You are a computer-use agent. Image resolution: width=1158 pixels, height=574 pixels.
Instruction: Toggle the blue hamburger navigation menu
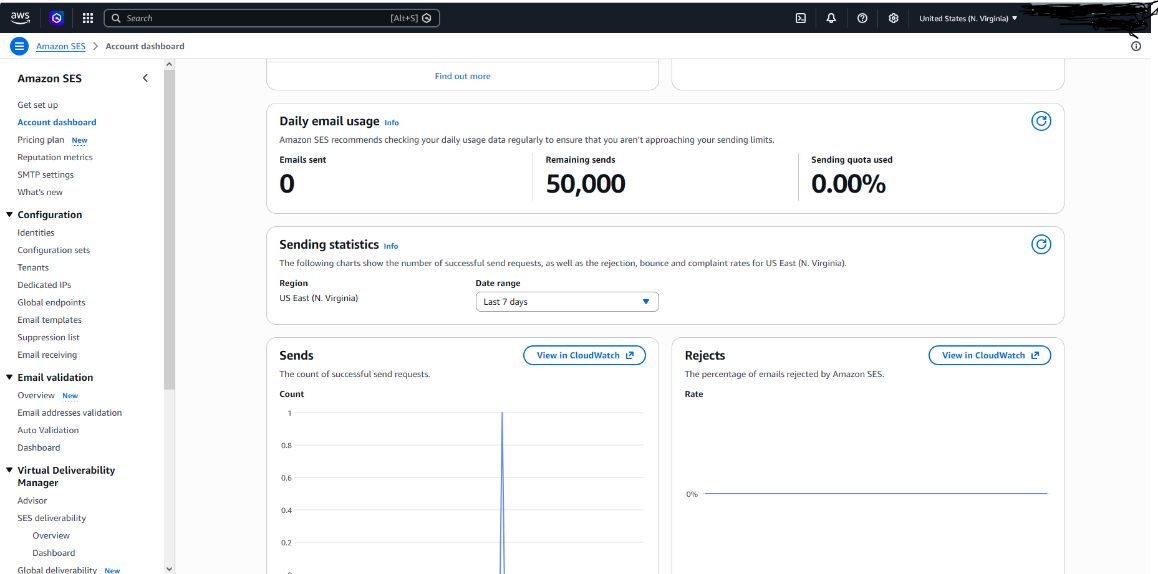20,46
